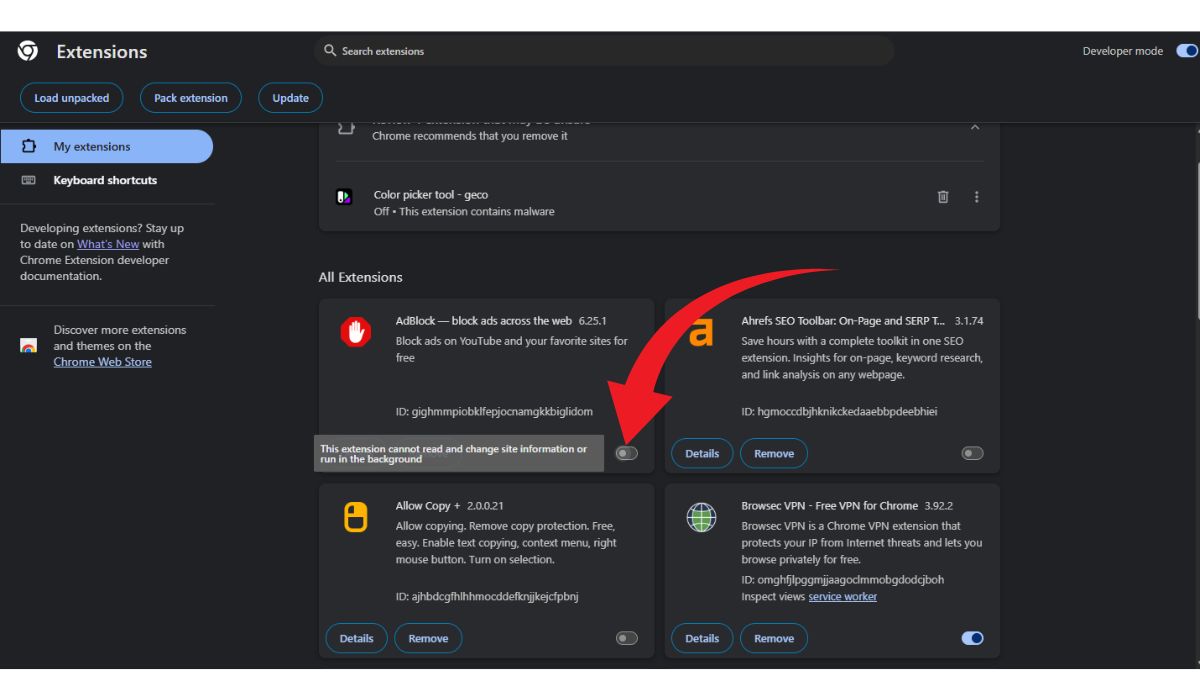This screenshot has width=1200, height=700.
Task: Open Details for Ahrefs SEO Toolbar
Action: (702, 453)
